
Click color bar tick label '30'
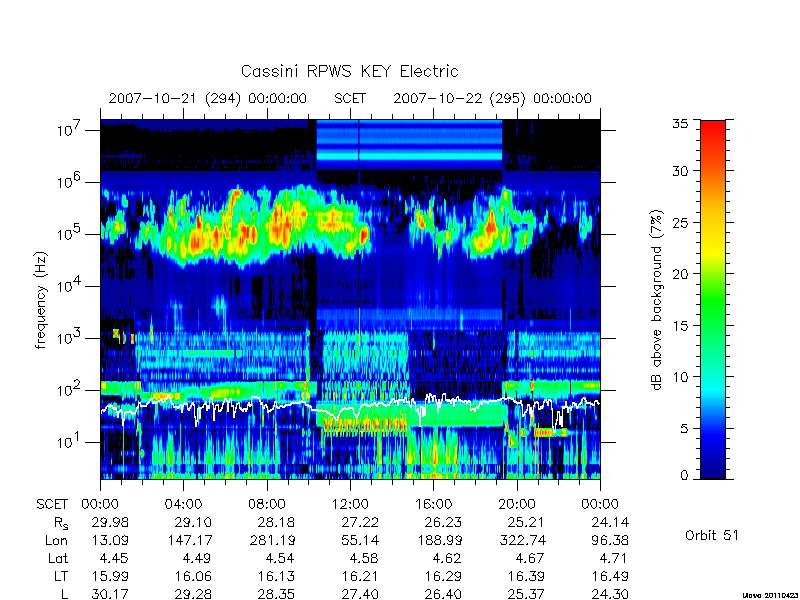(680, 171)
